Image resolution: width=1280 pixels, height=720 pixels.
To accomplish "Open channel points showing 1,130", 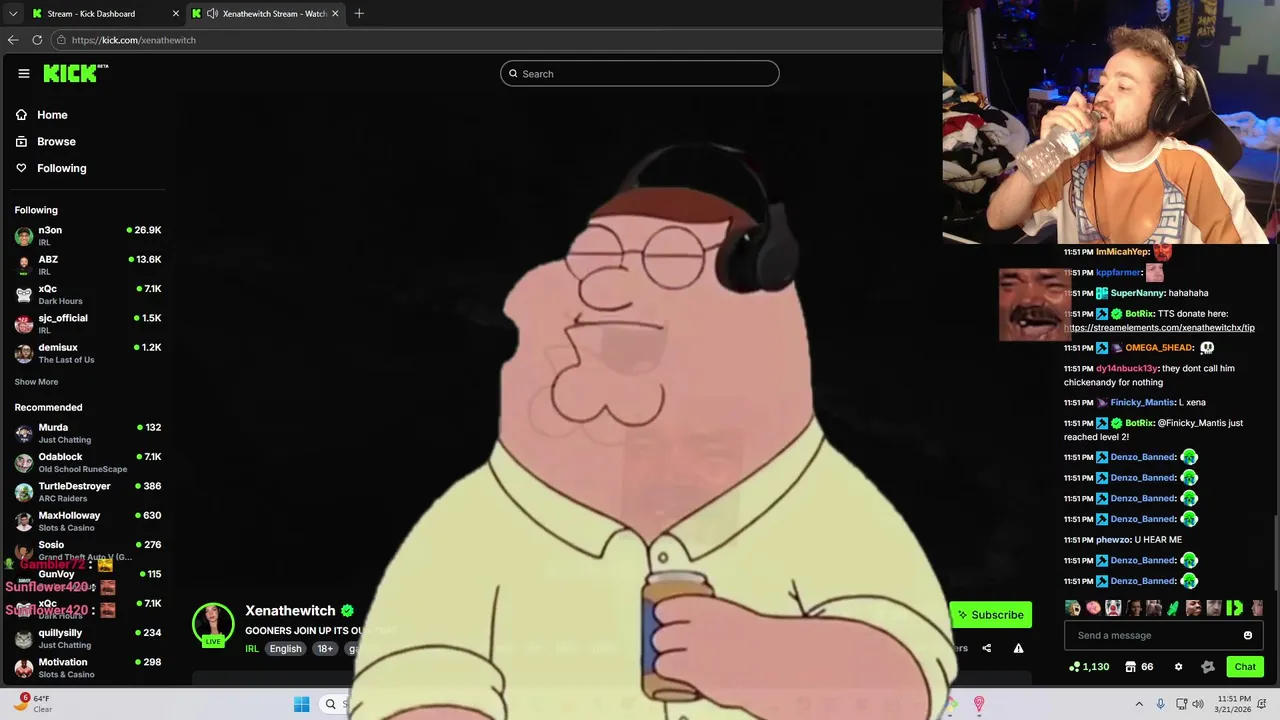I will click(x=1089, y=667).
